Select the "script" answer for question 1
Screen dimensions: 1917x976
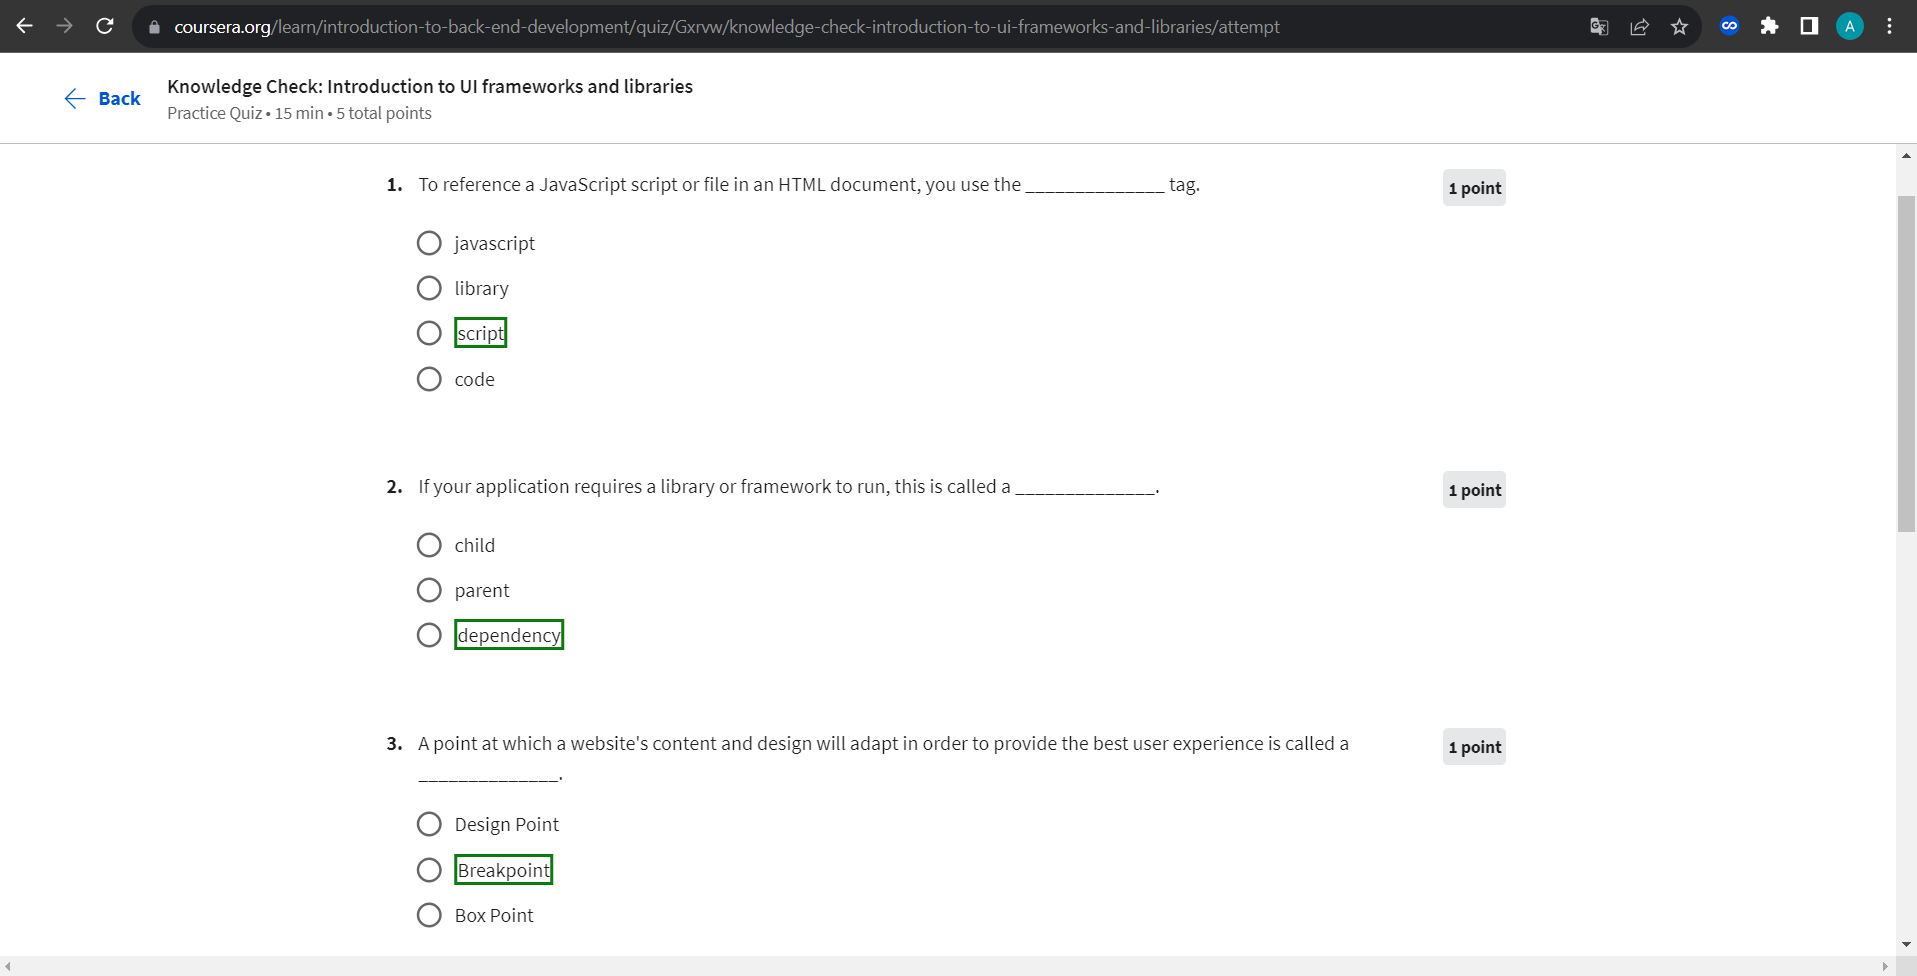(429, 332)
